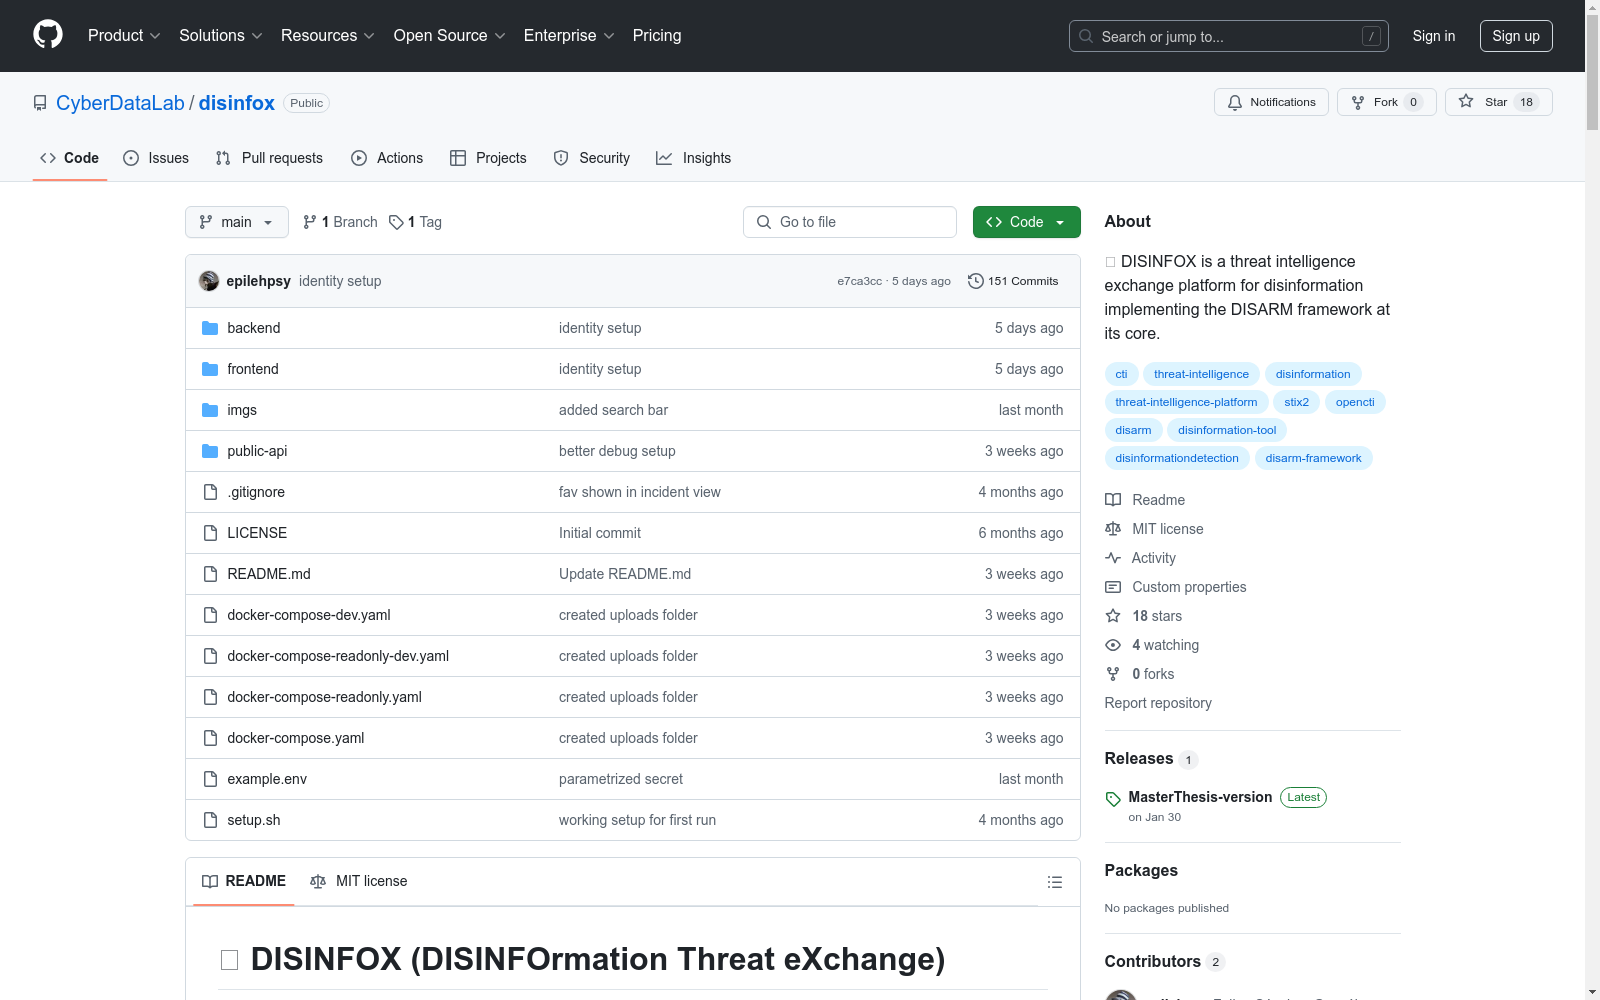Open the CyberDataLab organization link
Screen dimensions: 1600x1000
click(120, 103)
